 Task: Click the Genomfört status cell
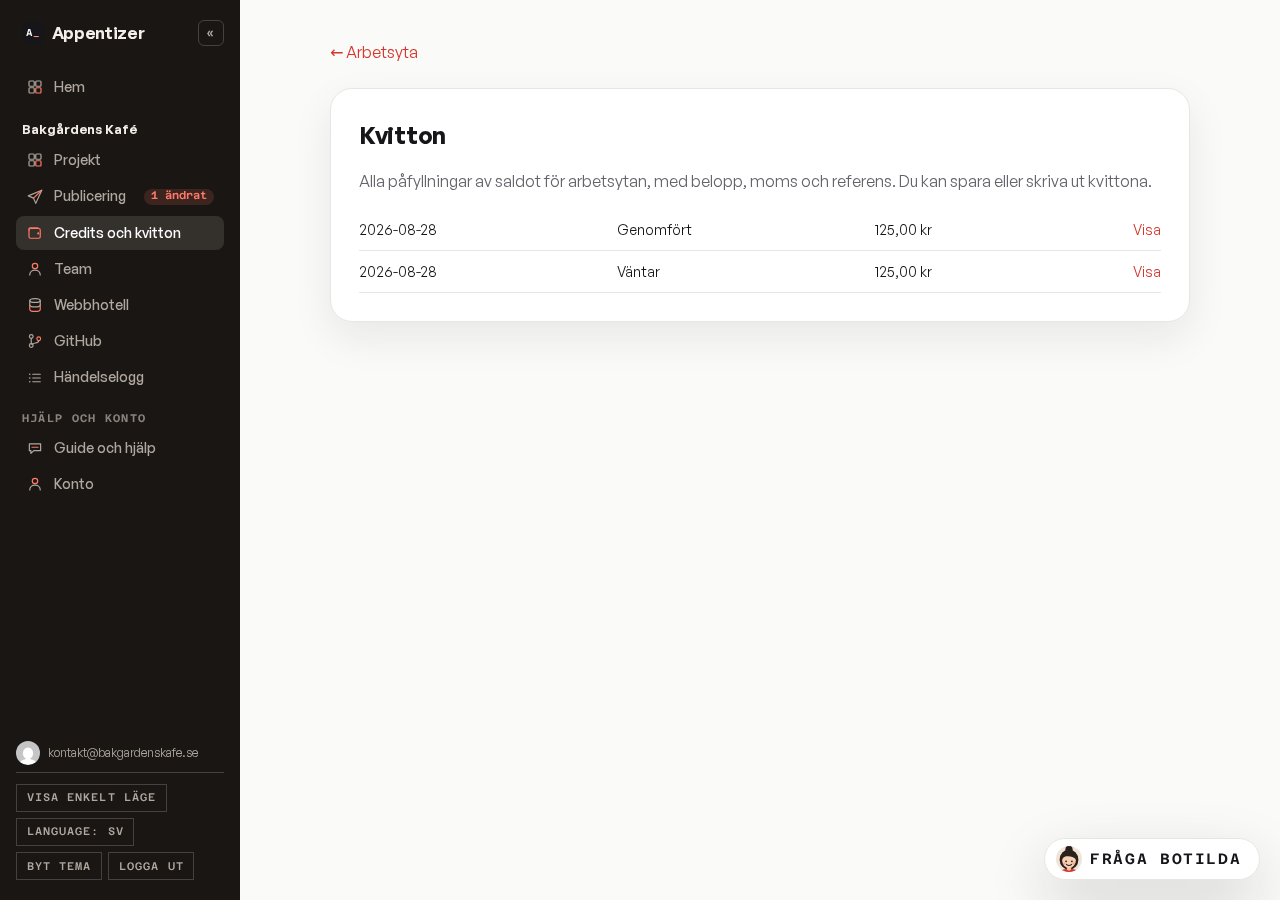coord(654,230)
